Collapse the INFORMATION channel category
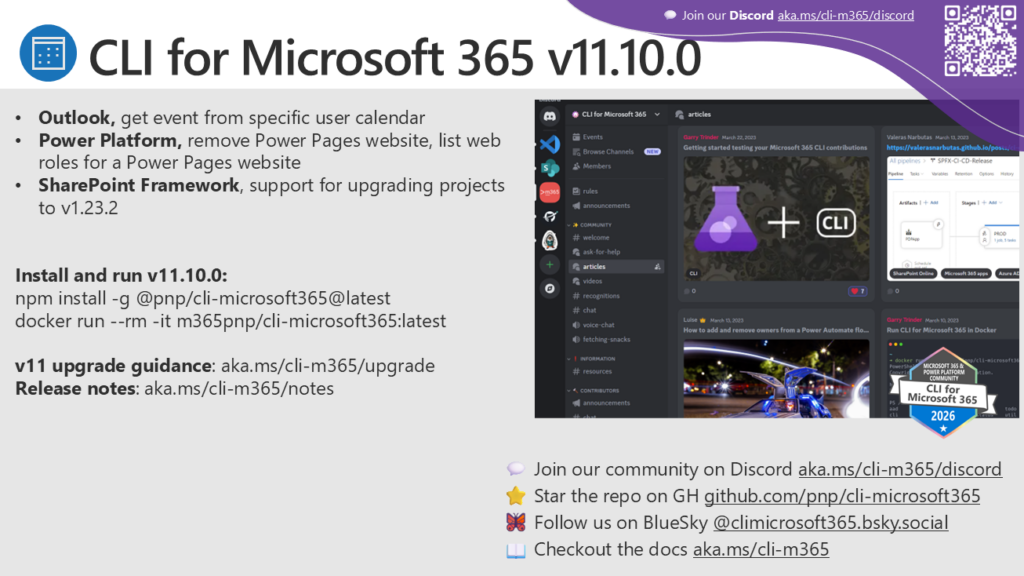Viewport: 1024px width, 576px height. (x=593, y=359)
